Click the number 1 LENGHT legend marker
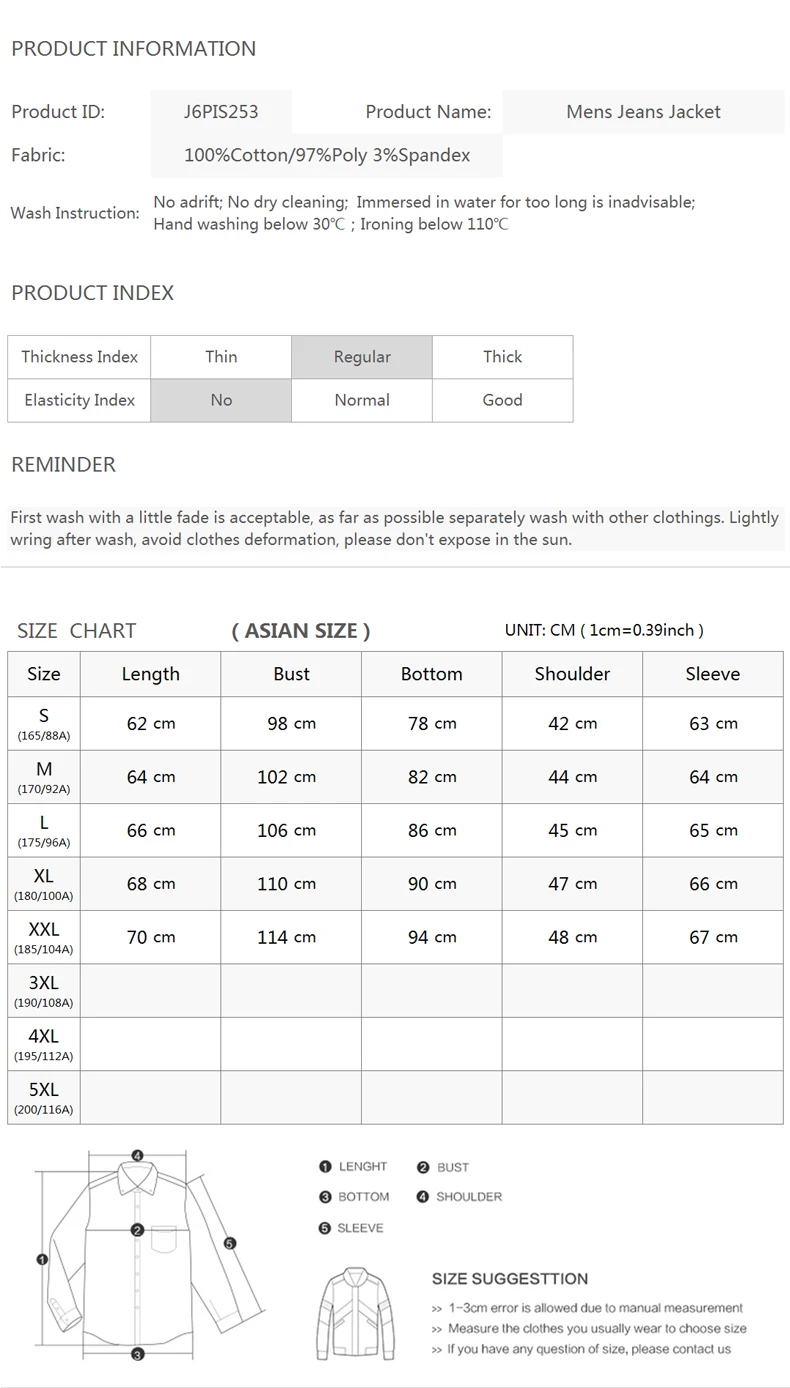Image resolution: width=790 pixels, height=1388 pixels. click(325, 1167)
